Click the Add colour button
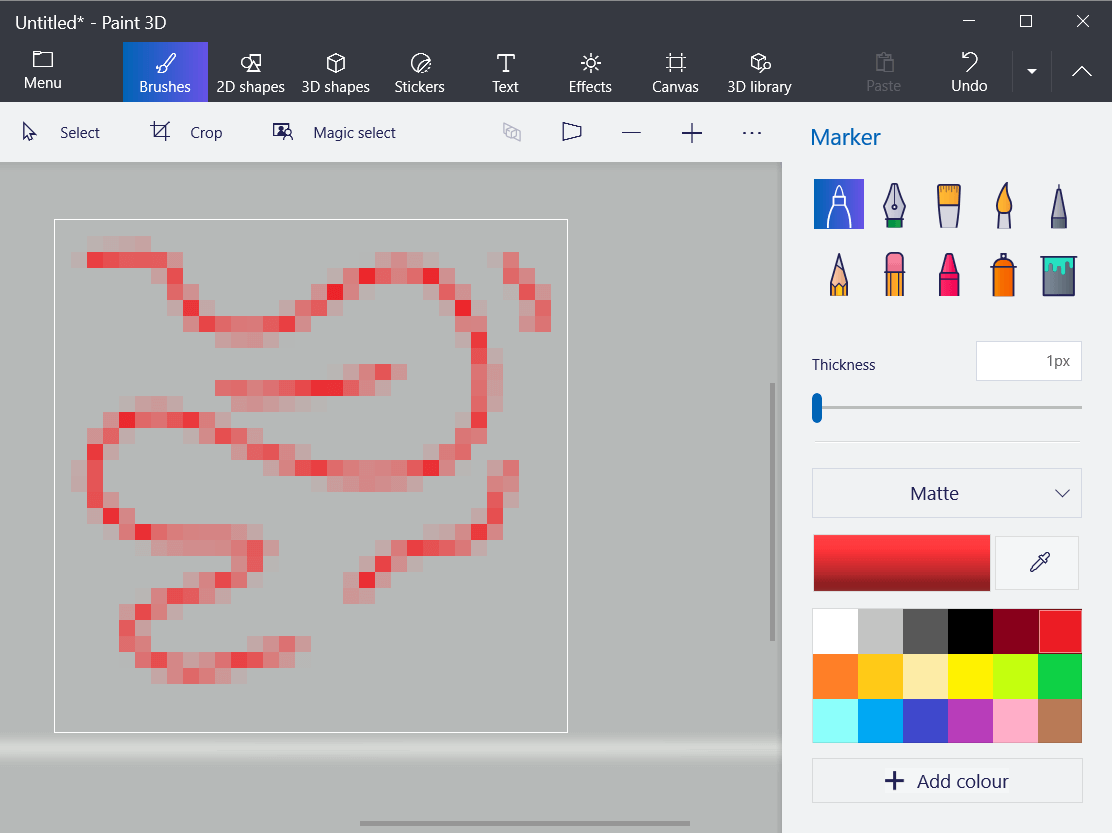Image resolution: width=1112 pixels, height=833 pixels. (946, 780)
